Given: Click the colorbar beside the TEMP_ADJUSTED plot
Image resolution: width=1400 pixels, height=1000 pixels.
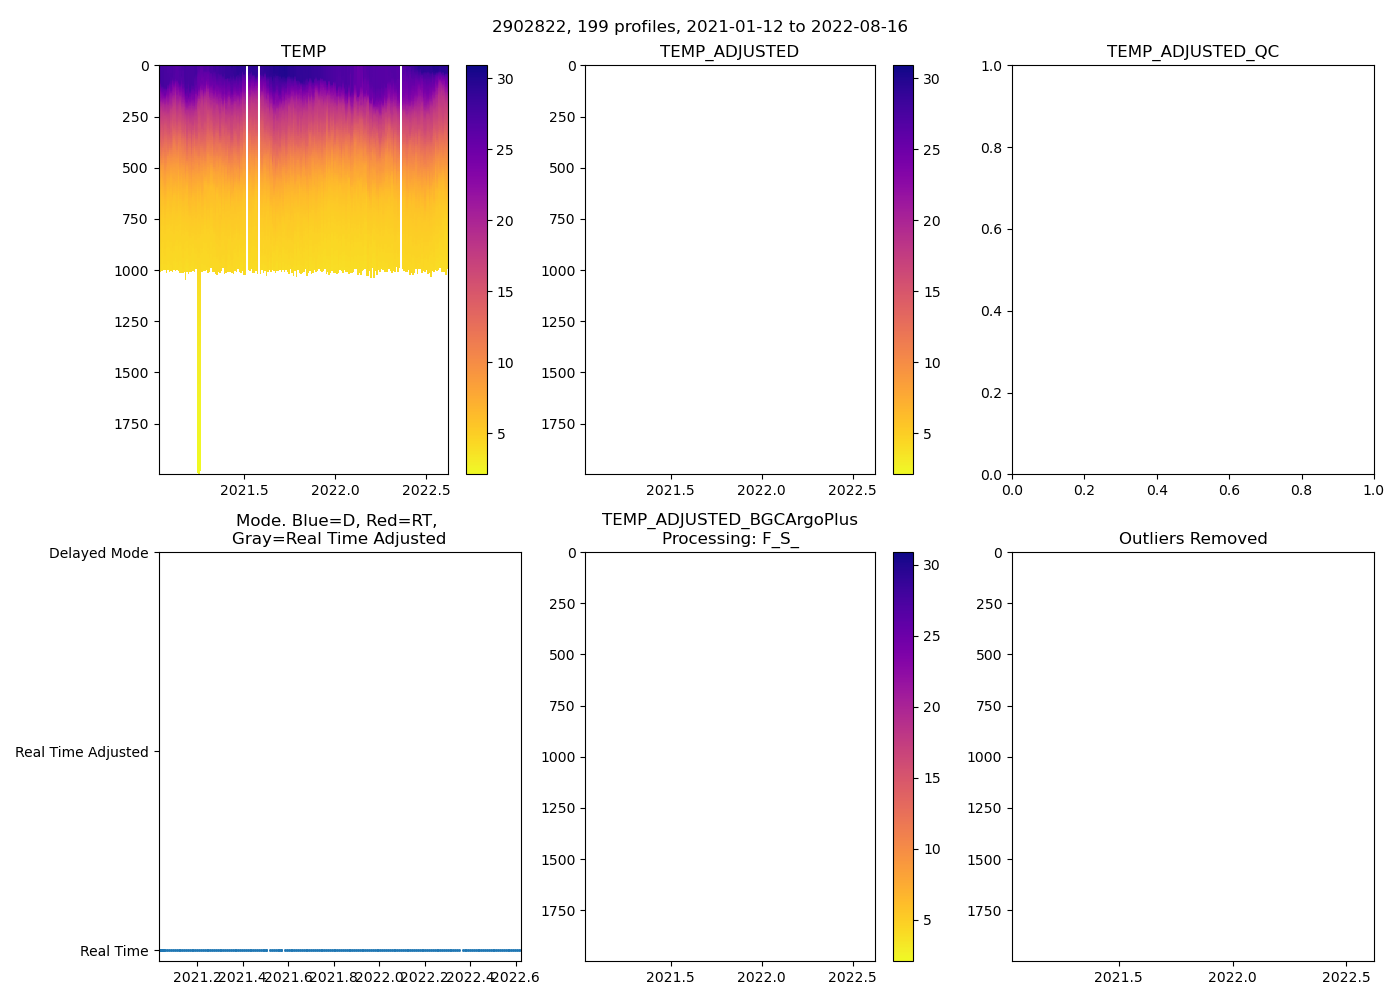Looking at the screenshot, I should (903, 270).
